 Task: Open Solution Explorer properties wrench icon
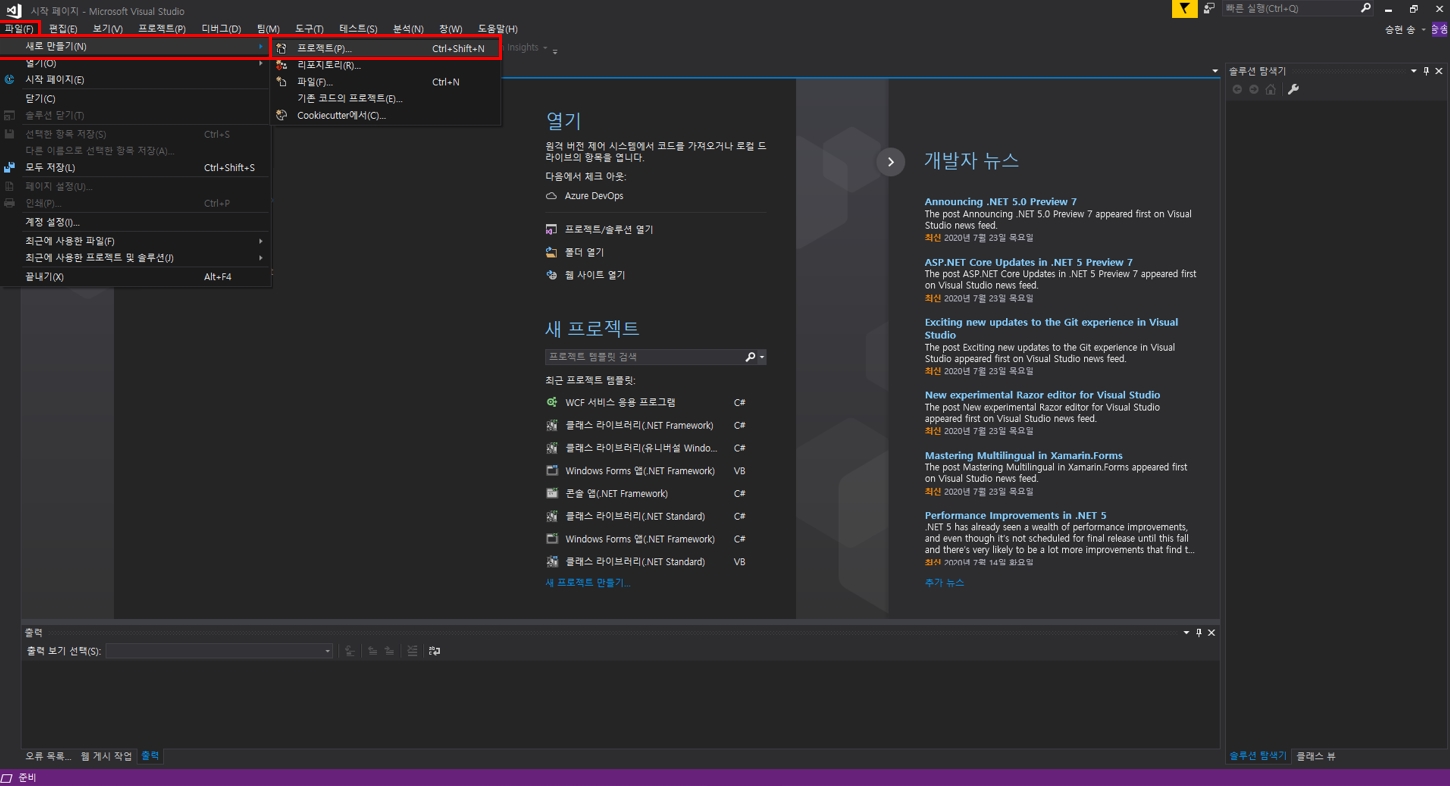[x=1293, y=89]
